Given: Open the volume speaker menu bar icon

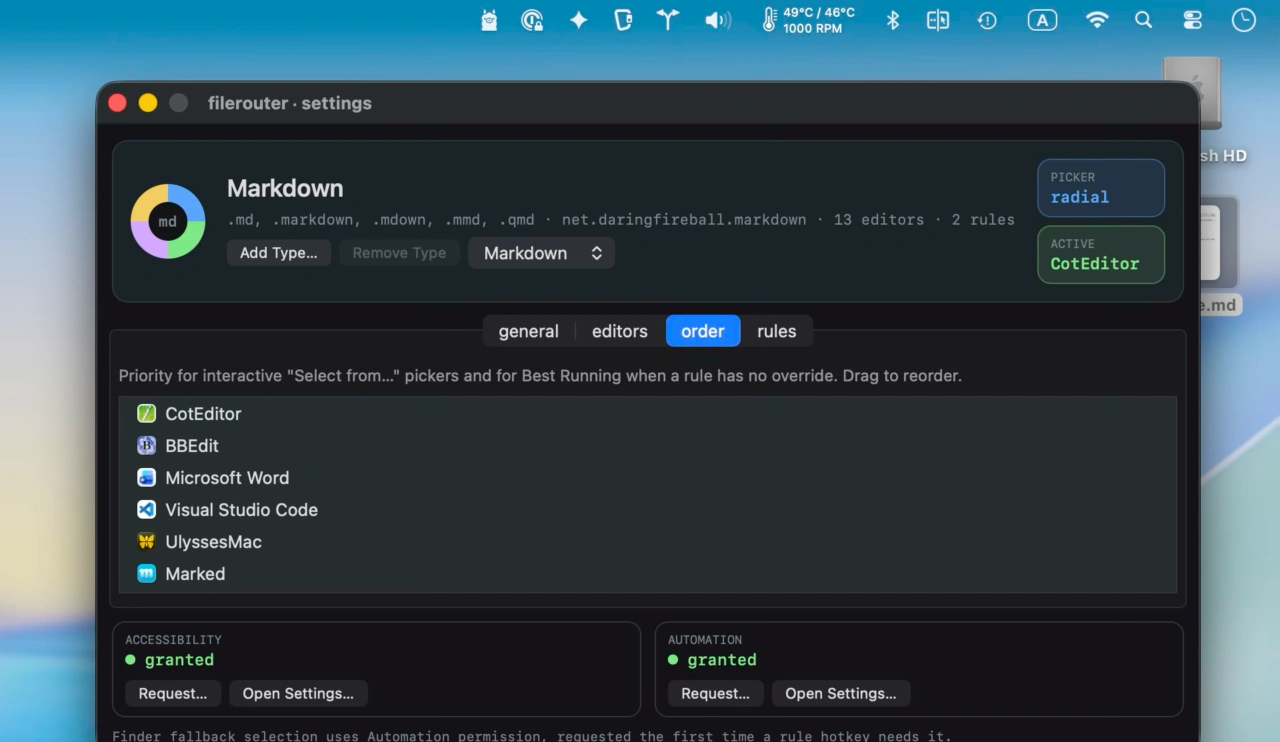Looking at the screenshot, I should tap(718, 20).
